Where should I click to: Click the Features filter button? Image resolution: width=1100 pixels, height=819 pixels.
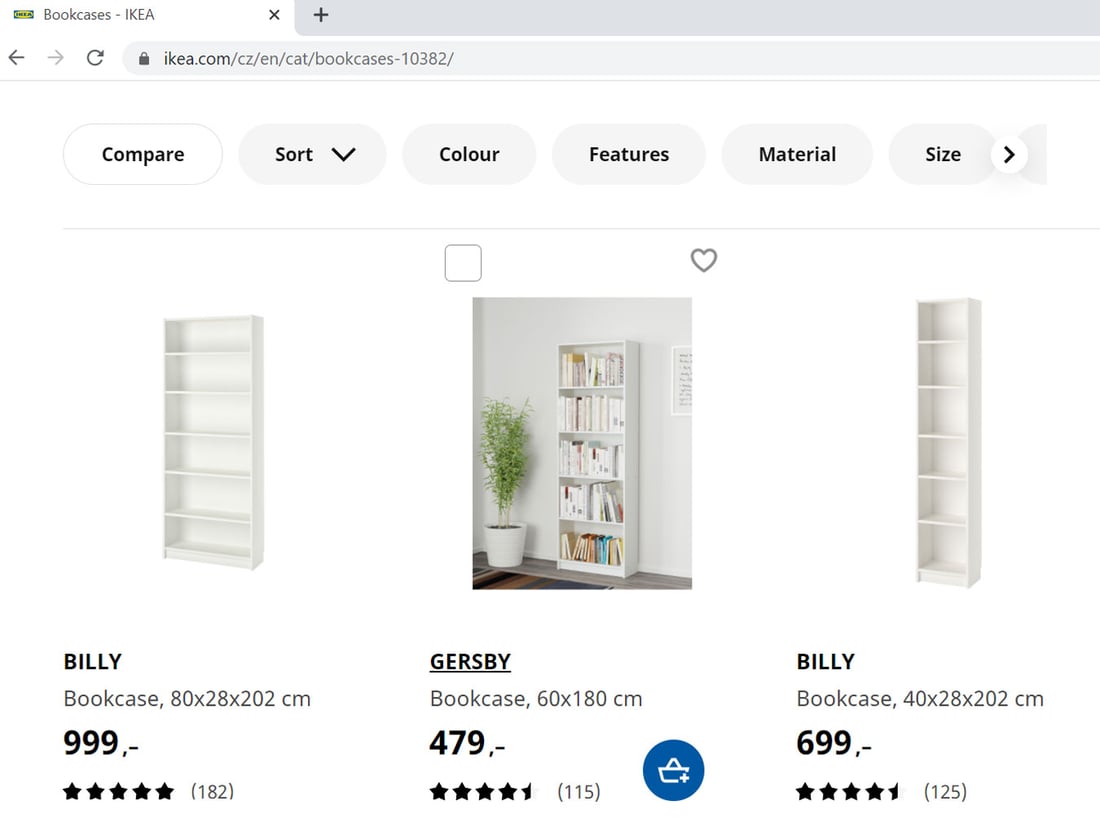tap(628, 154)
